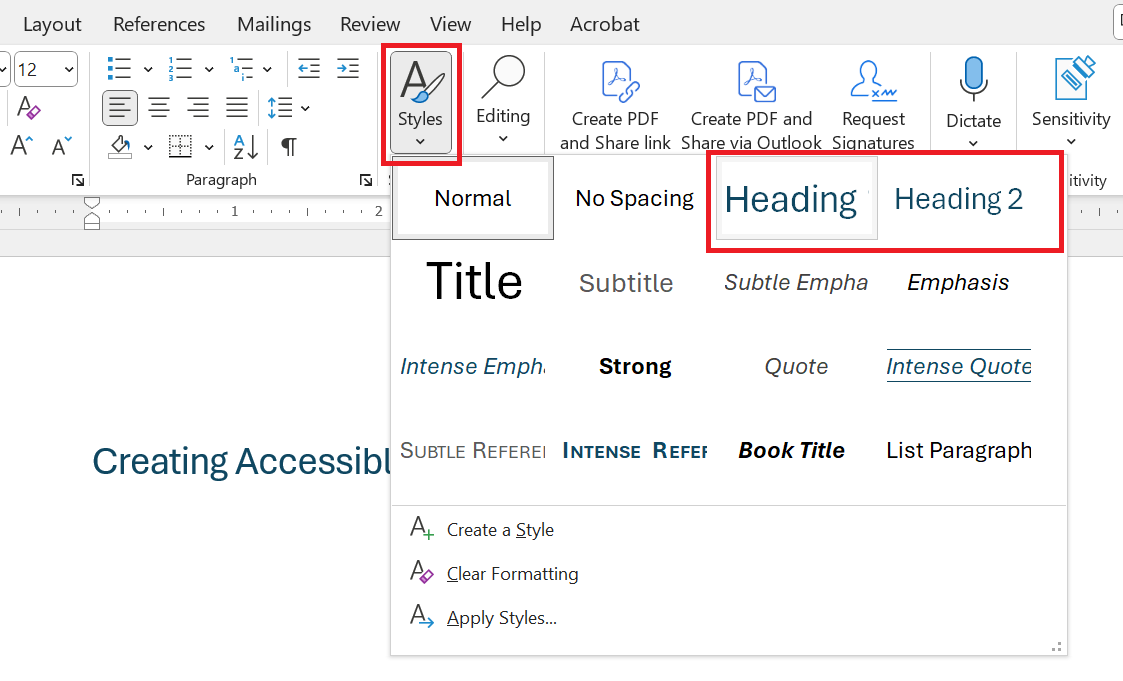Image resolution: width=1123 pixels, height=681 pixels.
Task: Apply numbered list formatting
Action: point(180,69)
